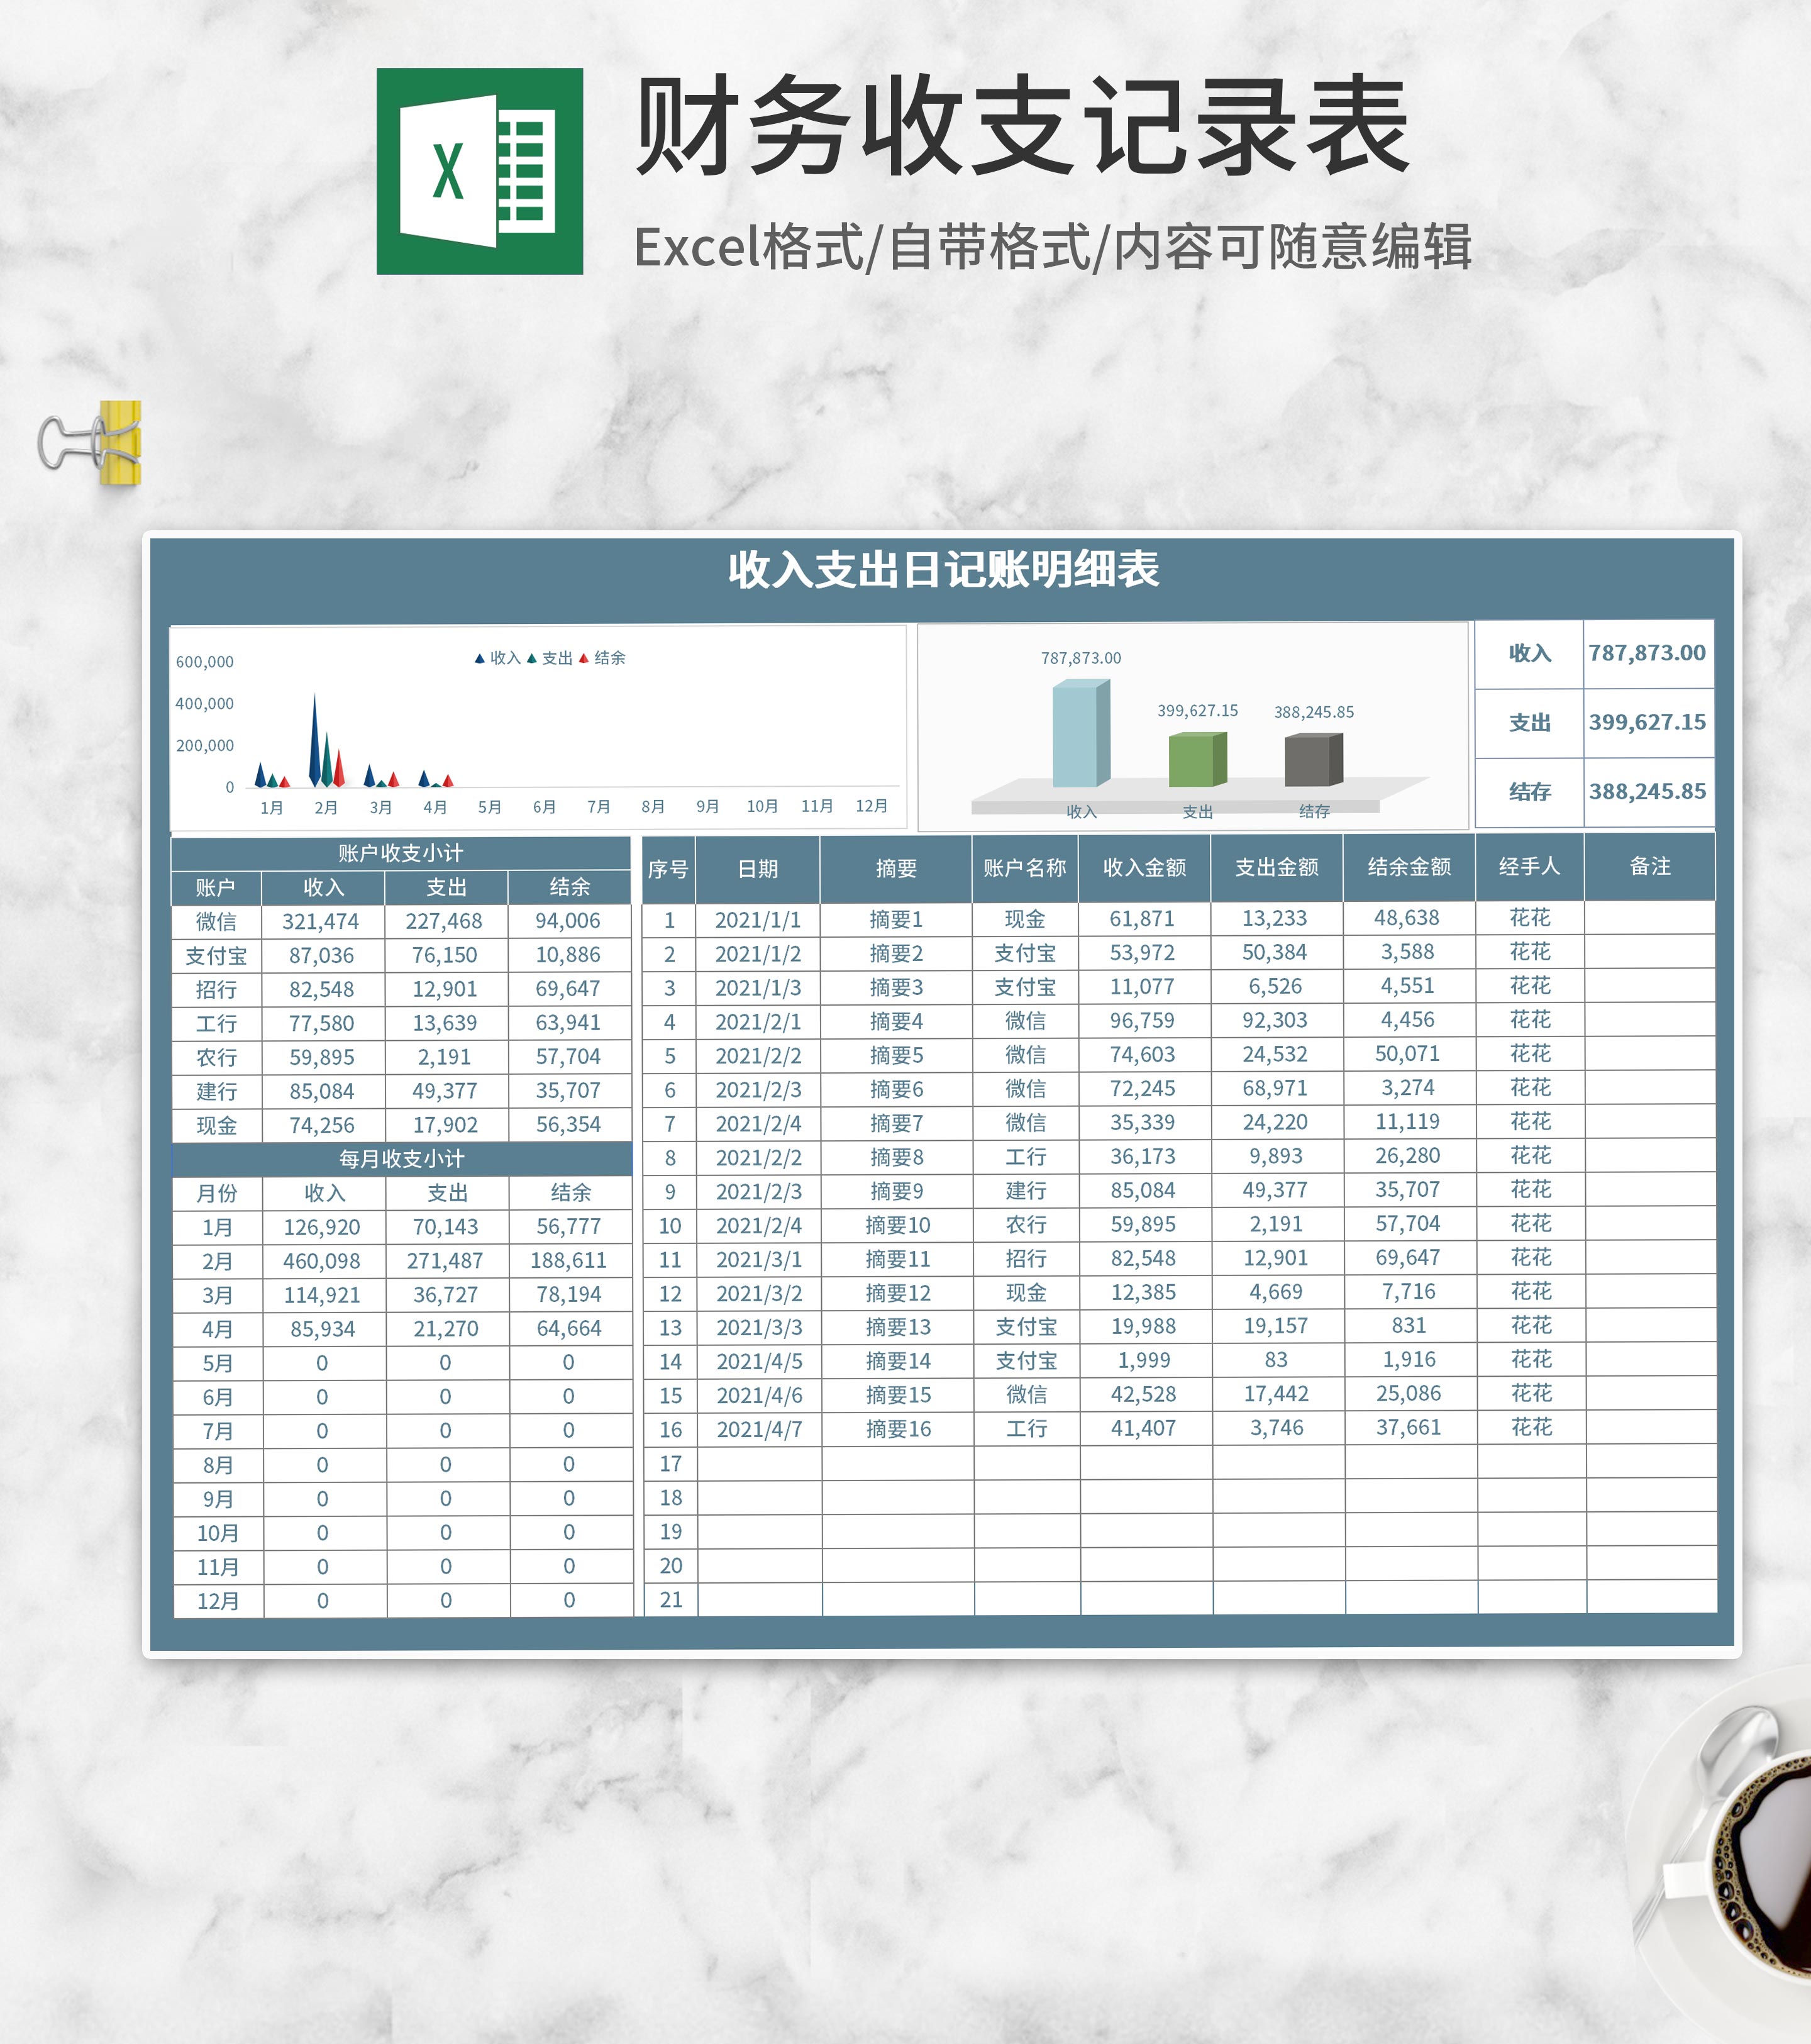
Task: Click the 微信 account income 321,474 cell
Action: click(321, 921)
